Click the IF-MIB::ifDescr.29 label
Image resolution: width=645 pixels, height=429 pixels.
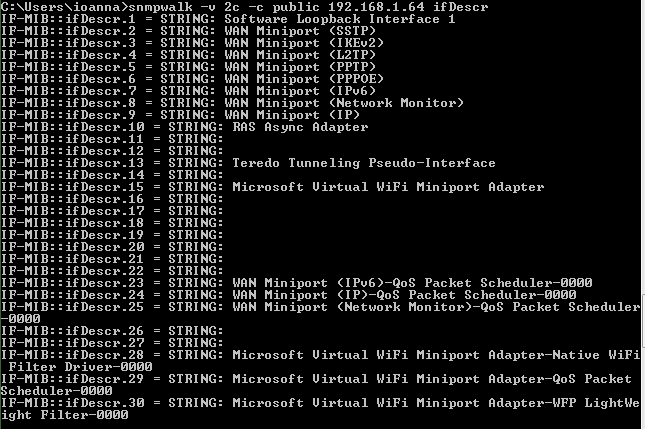point(72,378)
